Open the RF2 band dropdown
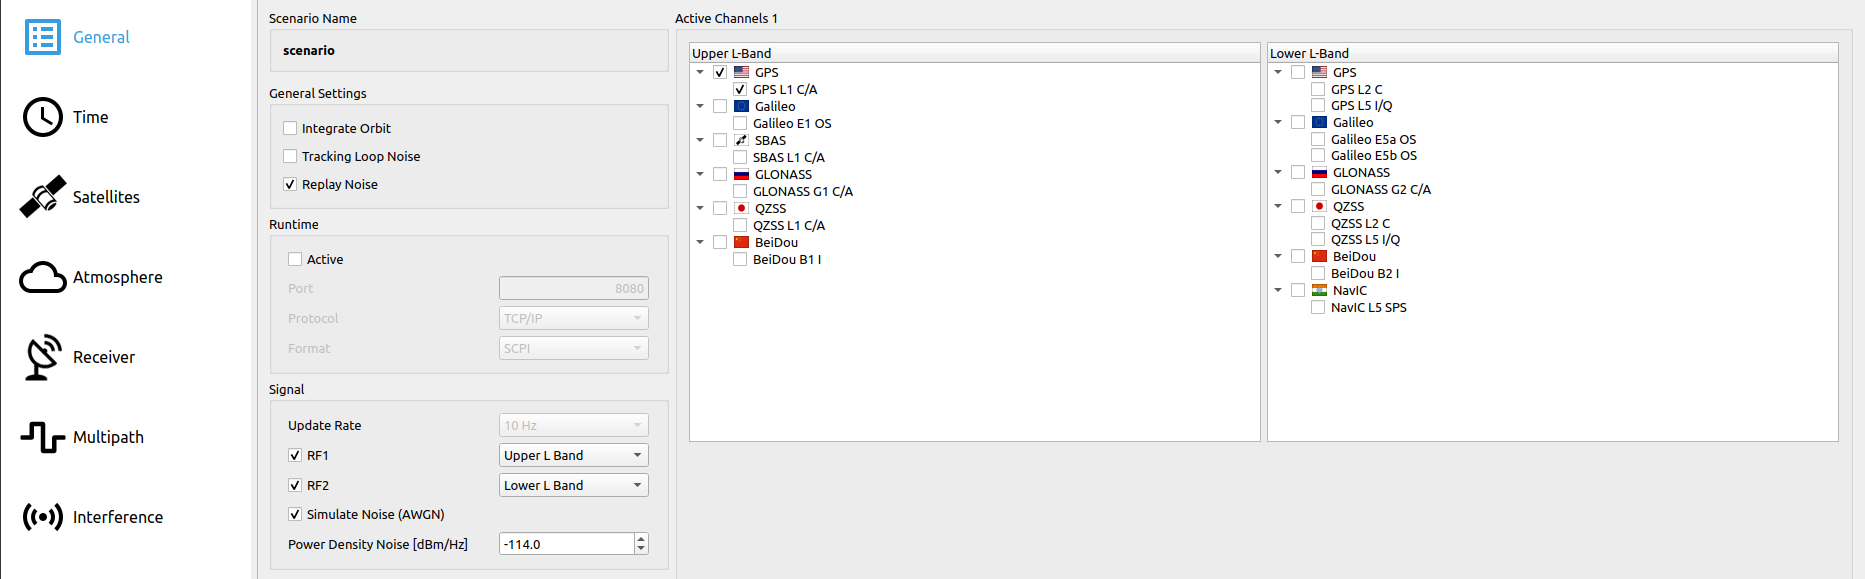 574,485
